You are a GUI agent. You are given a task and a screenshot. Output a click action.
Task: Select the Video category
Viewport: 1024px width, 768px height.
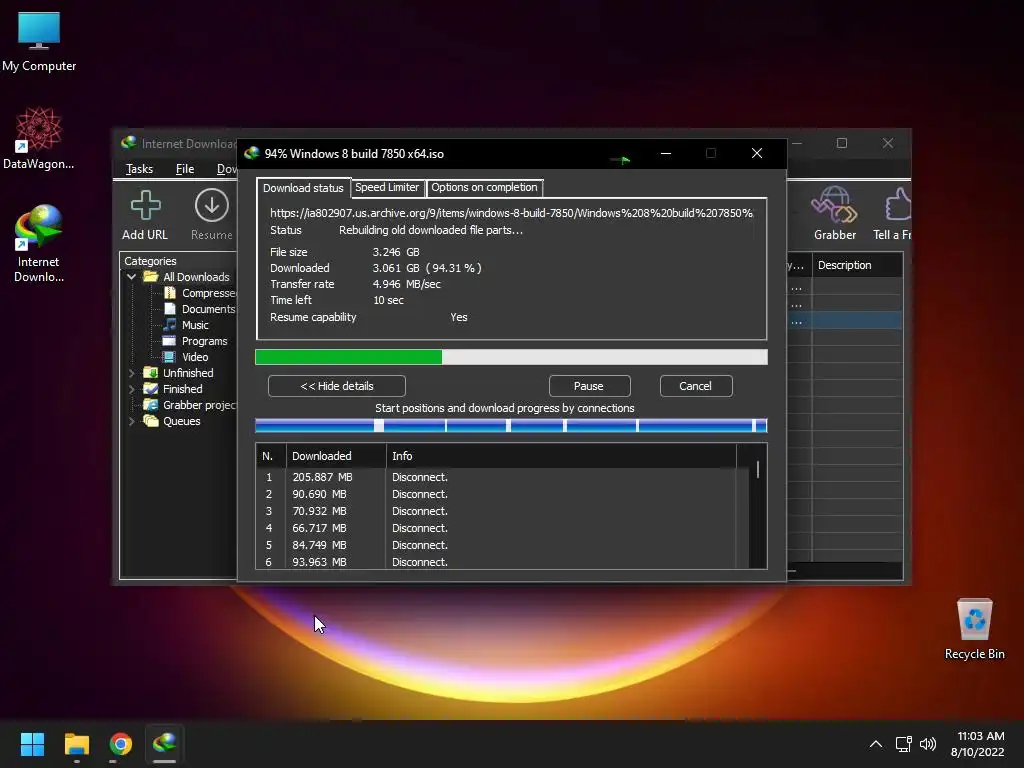coord(185,357)
